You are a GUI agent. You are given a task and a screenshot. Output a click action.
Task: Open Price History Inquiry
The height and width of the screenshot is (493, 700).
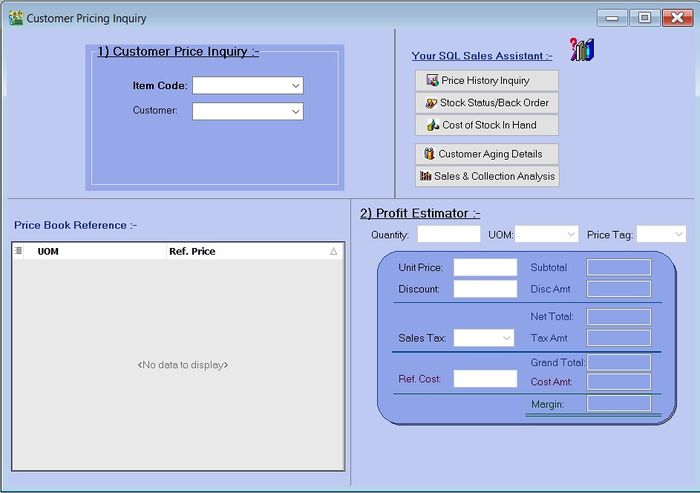click(486, 81)
